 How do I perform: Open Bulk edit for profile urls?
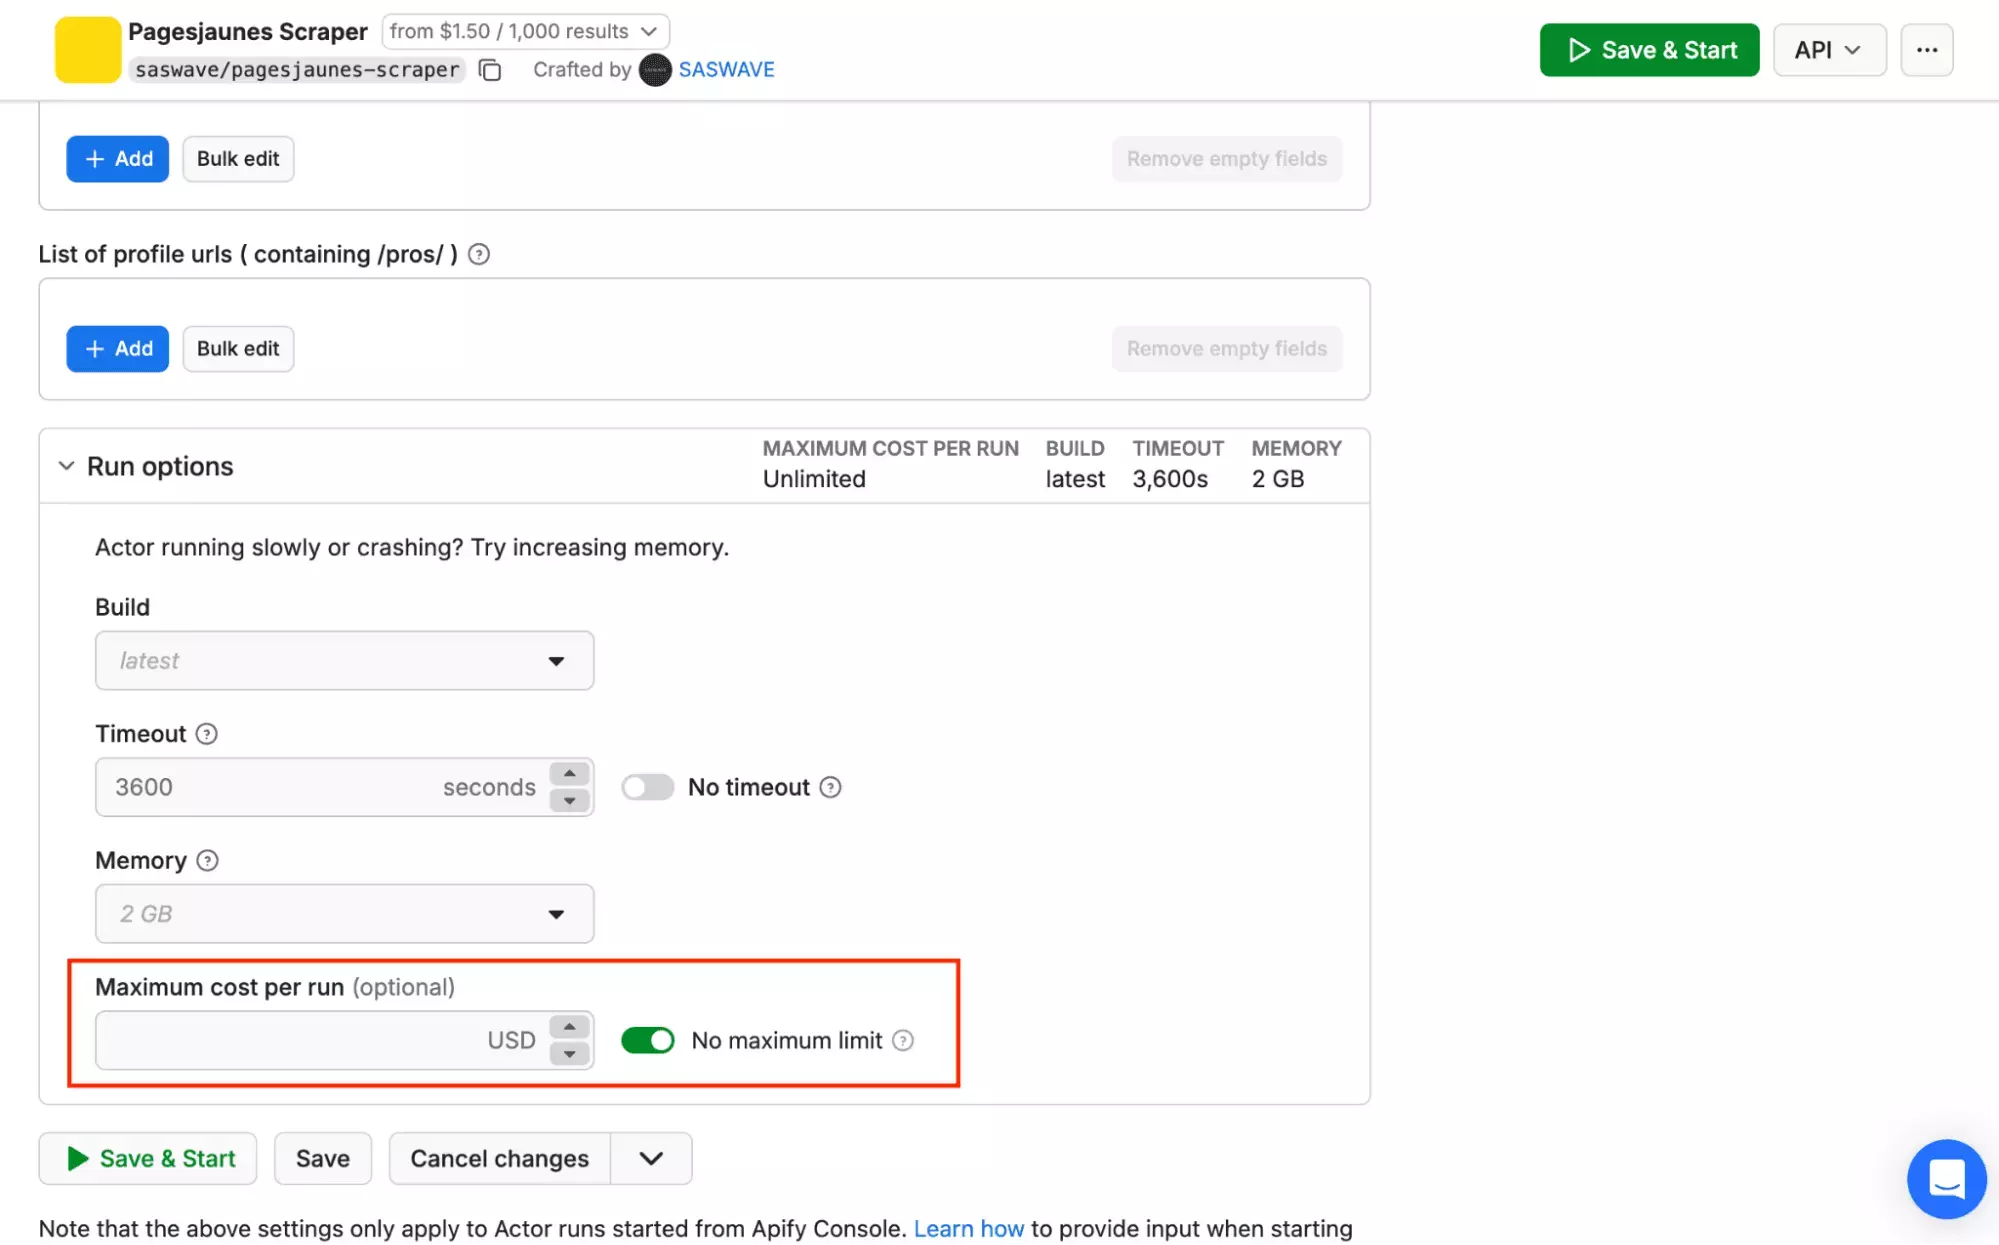pos(238,349)
